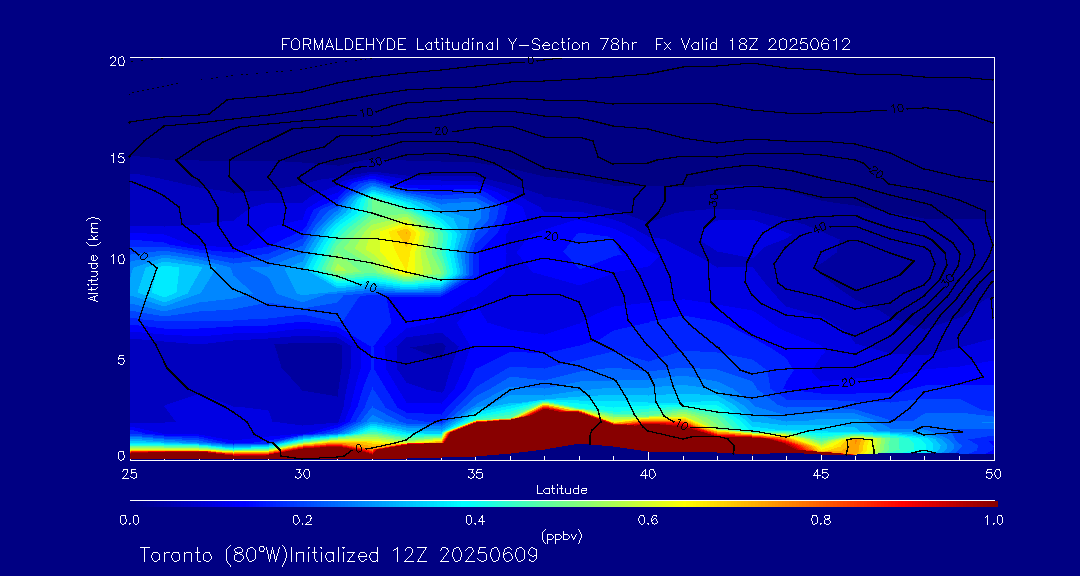Click altitude axis tick label 15
This screenshot has height=576, width=1080.
point(116,158)
